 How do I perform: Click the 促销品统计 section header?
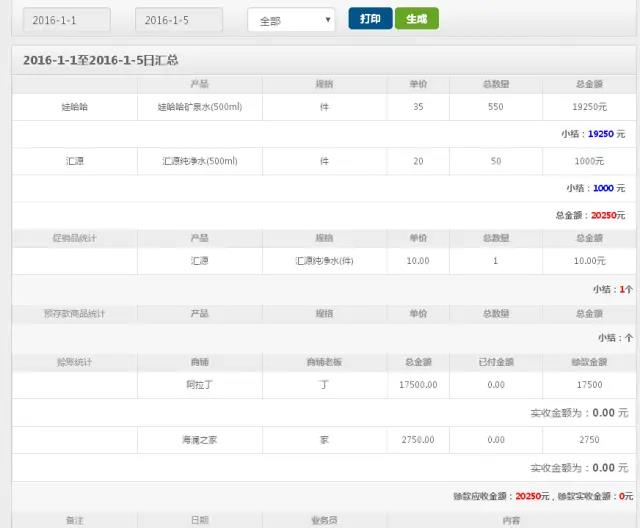(x=75, y=238)
